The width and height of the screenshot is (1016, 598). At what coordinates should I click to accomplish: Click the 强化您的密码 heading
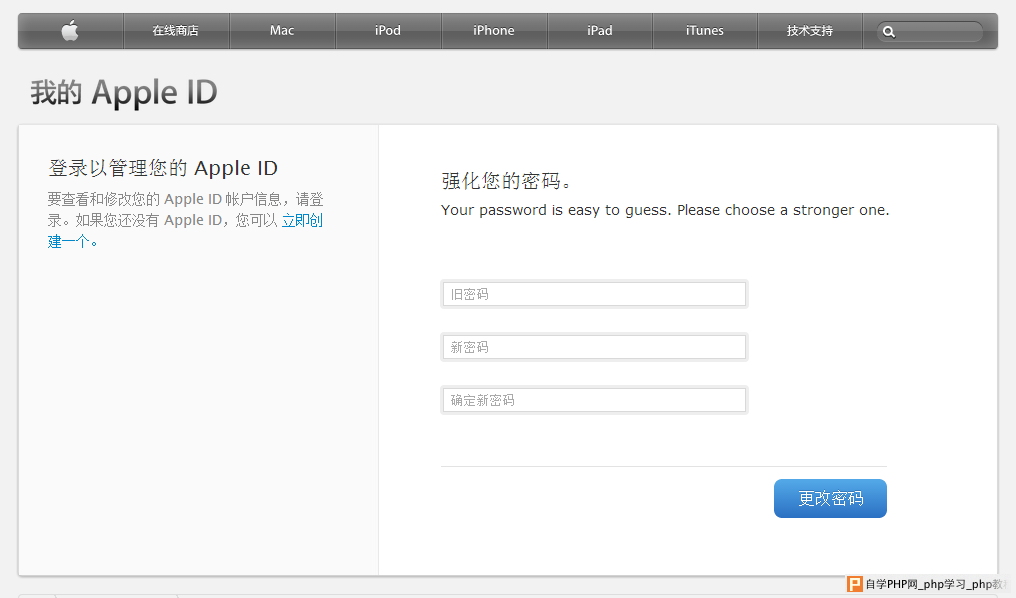click(505, 181)
